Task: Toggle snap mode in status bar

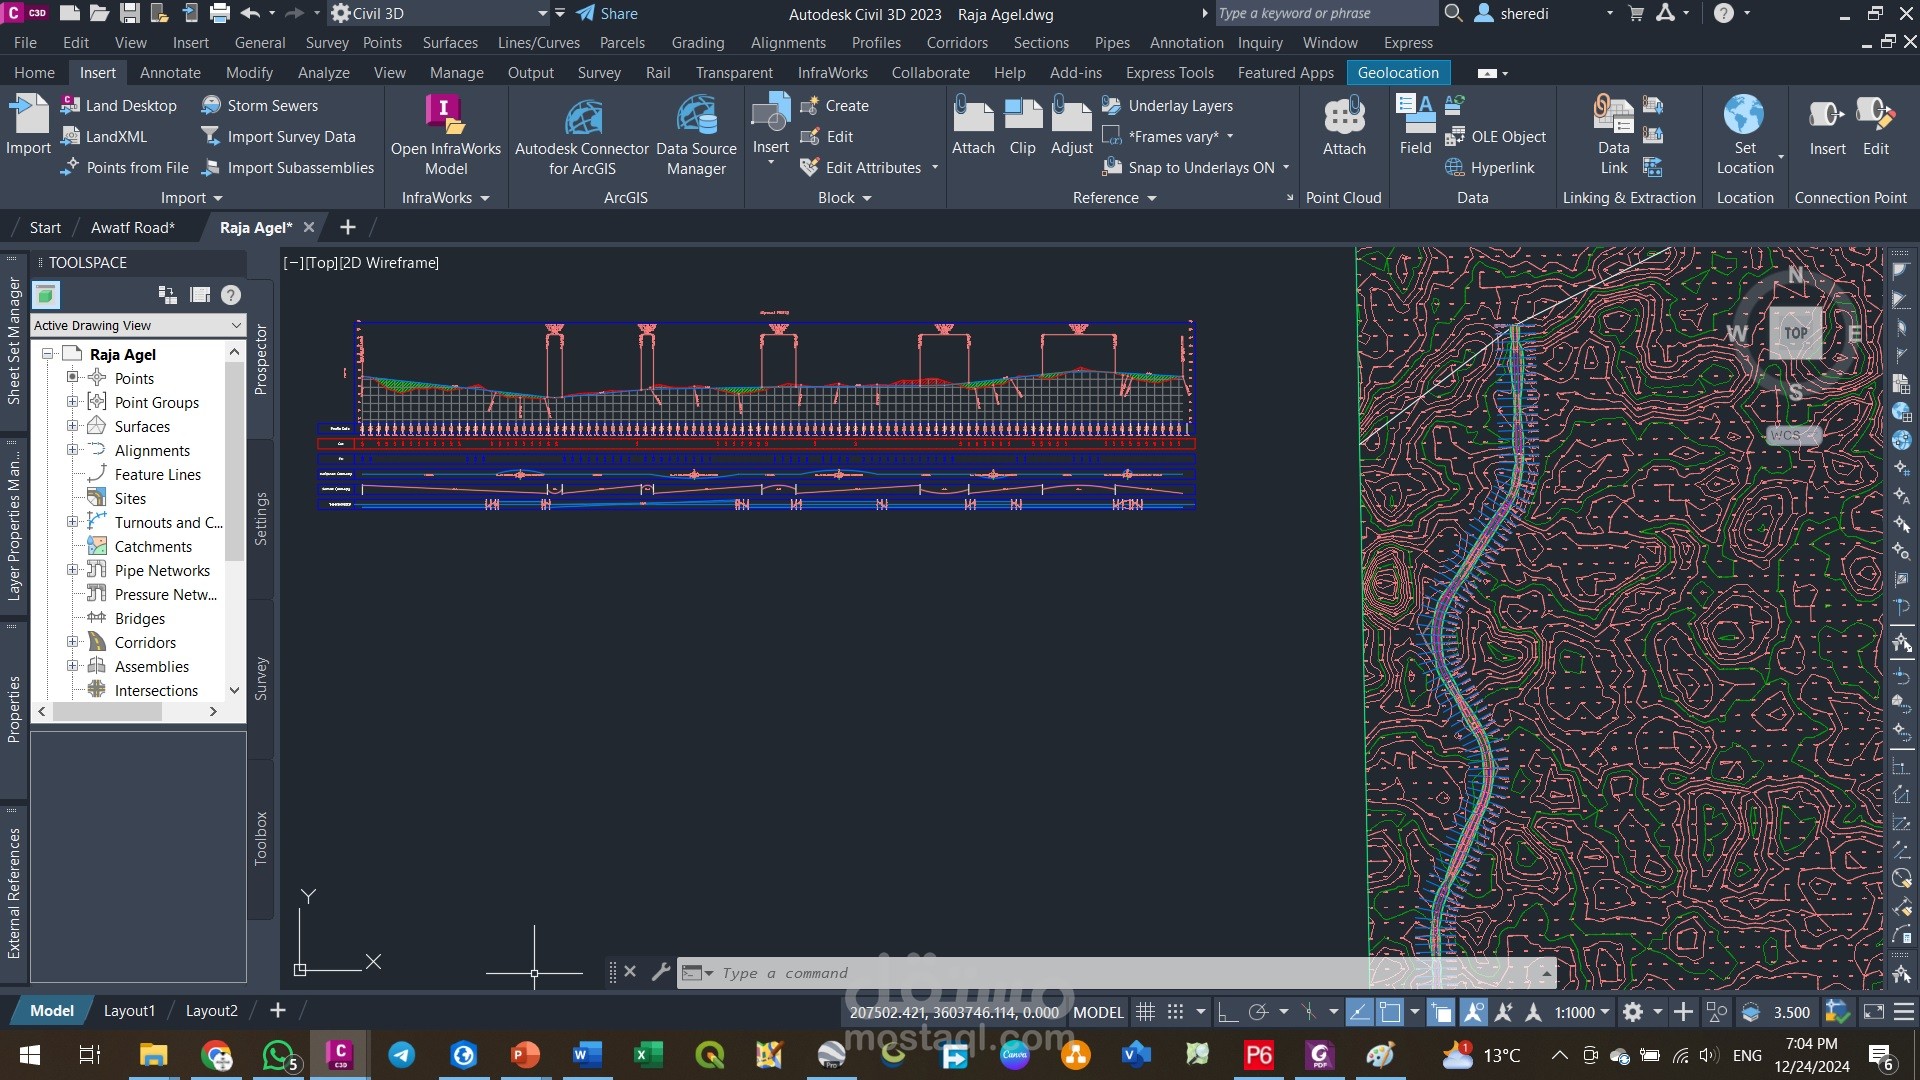Action: pyautogui.click(x=1176, y=1012)
